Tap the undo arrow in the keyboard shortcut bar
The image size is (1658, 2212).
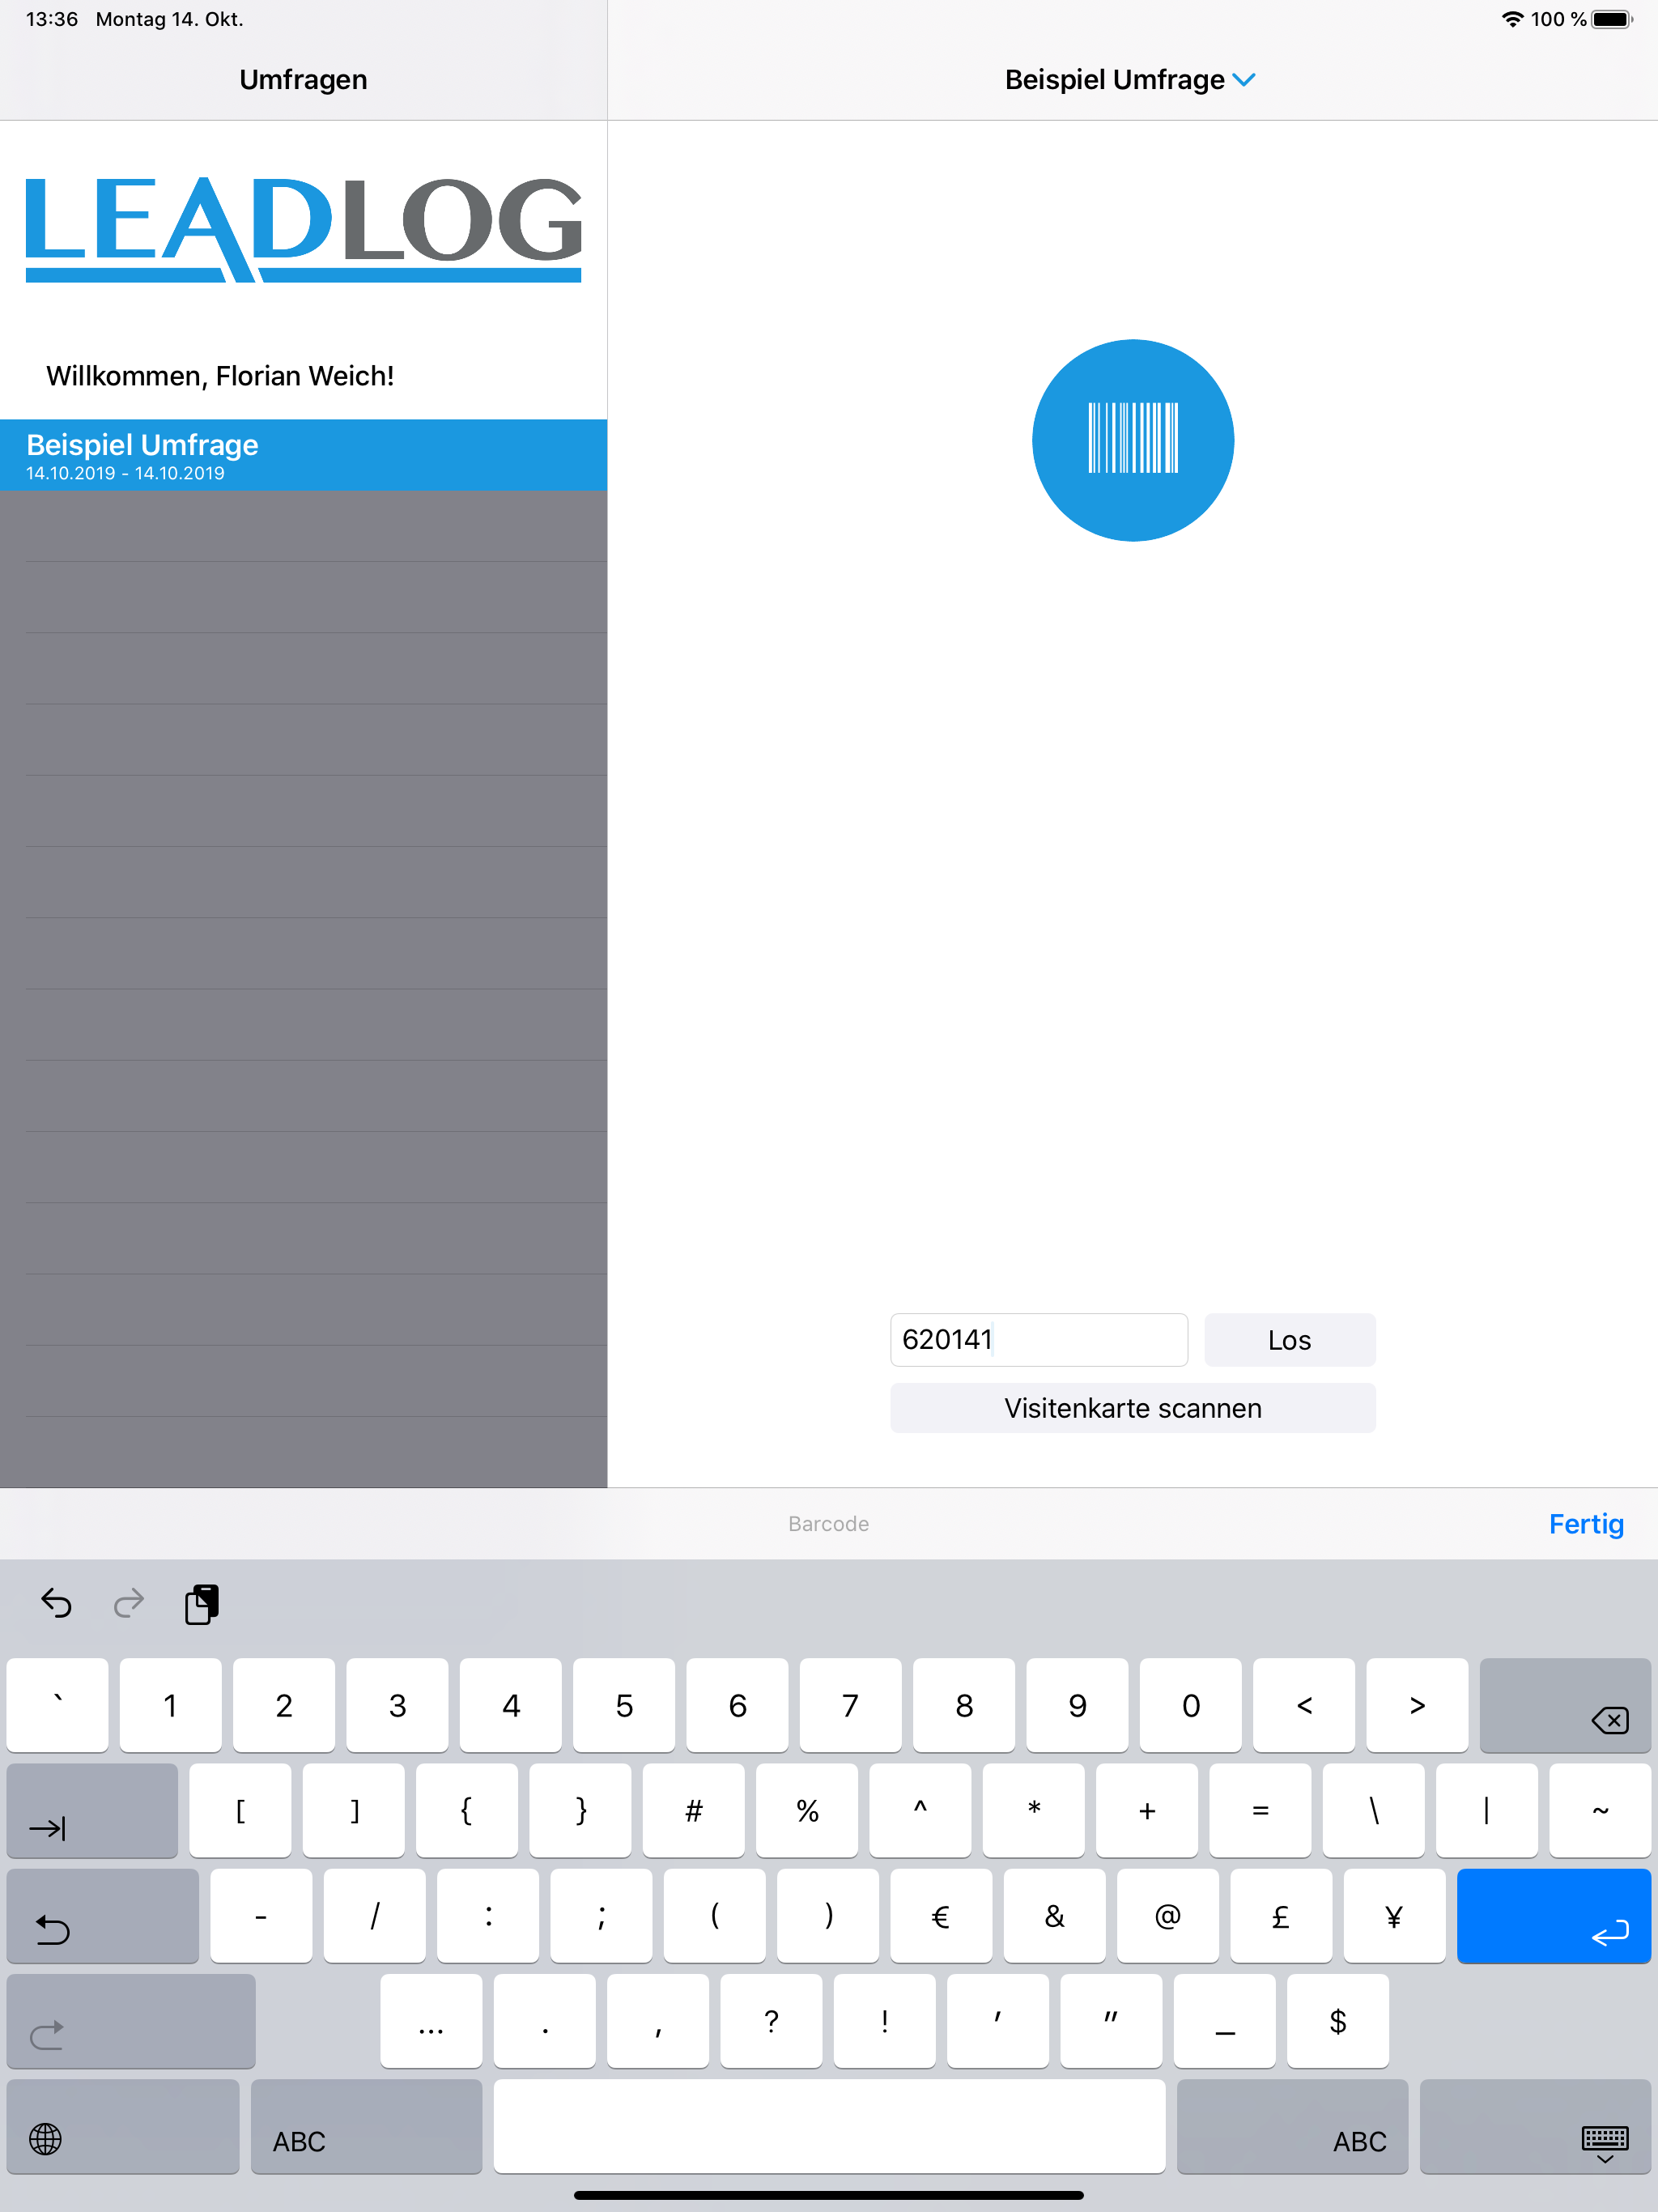coord(56,1603)
